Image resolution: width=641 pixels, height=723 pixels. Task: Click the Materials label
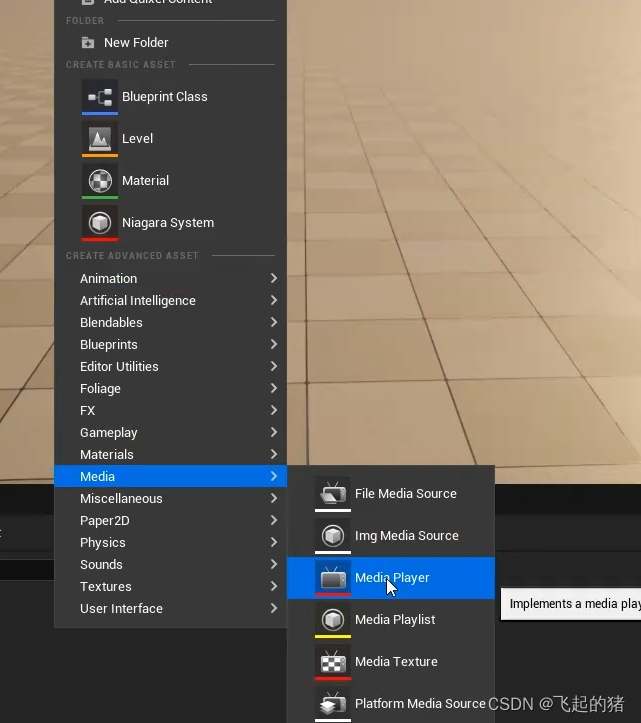click(x=107, y=455)
